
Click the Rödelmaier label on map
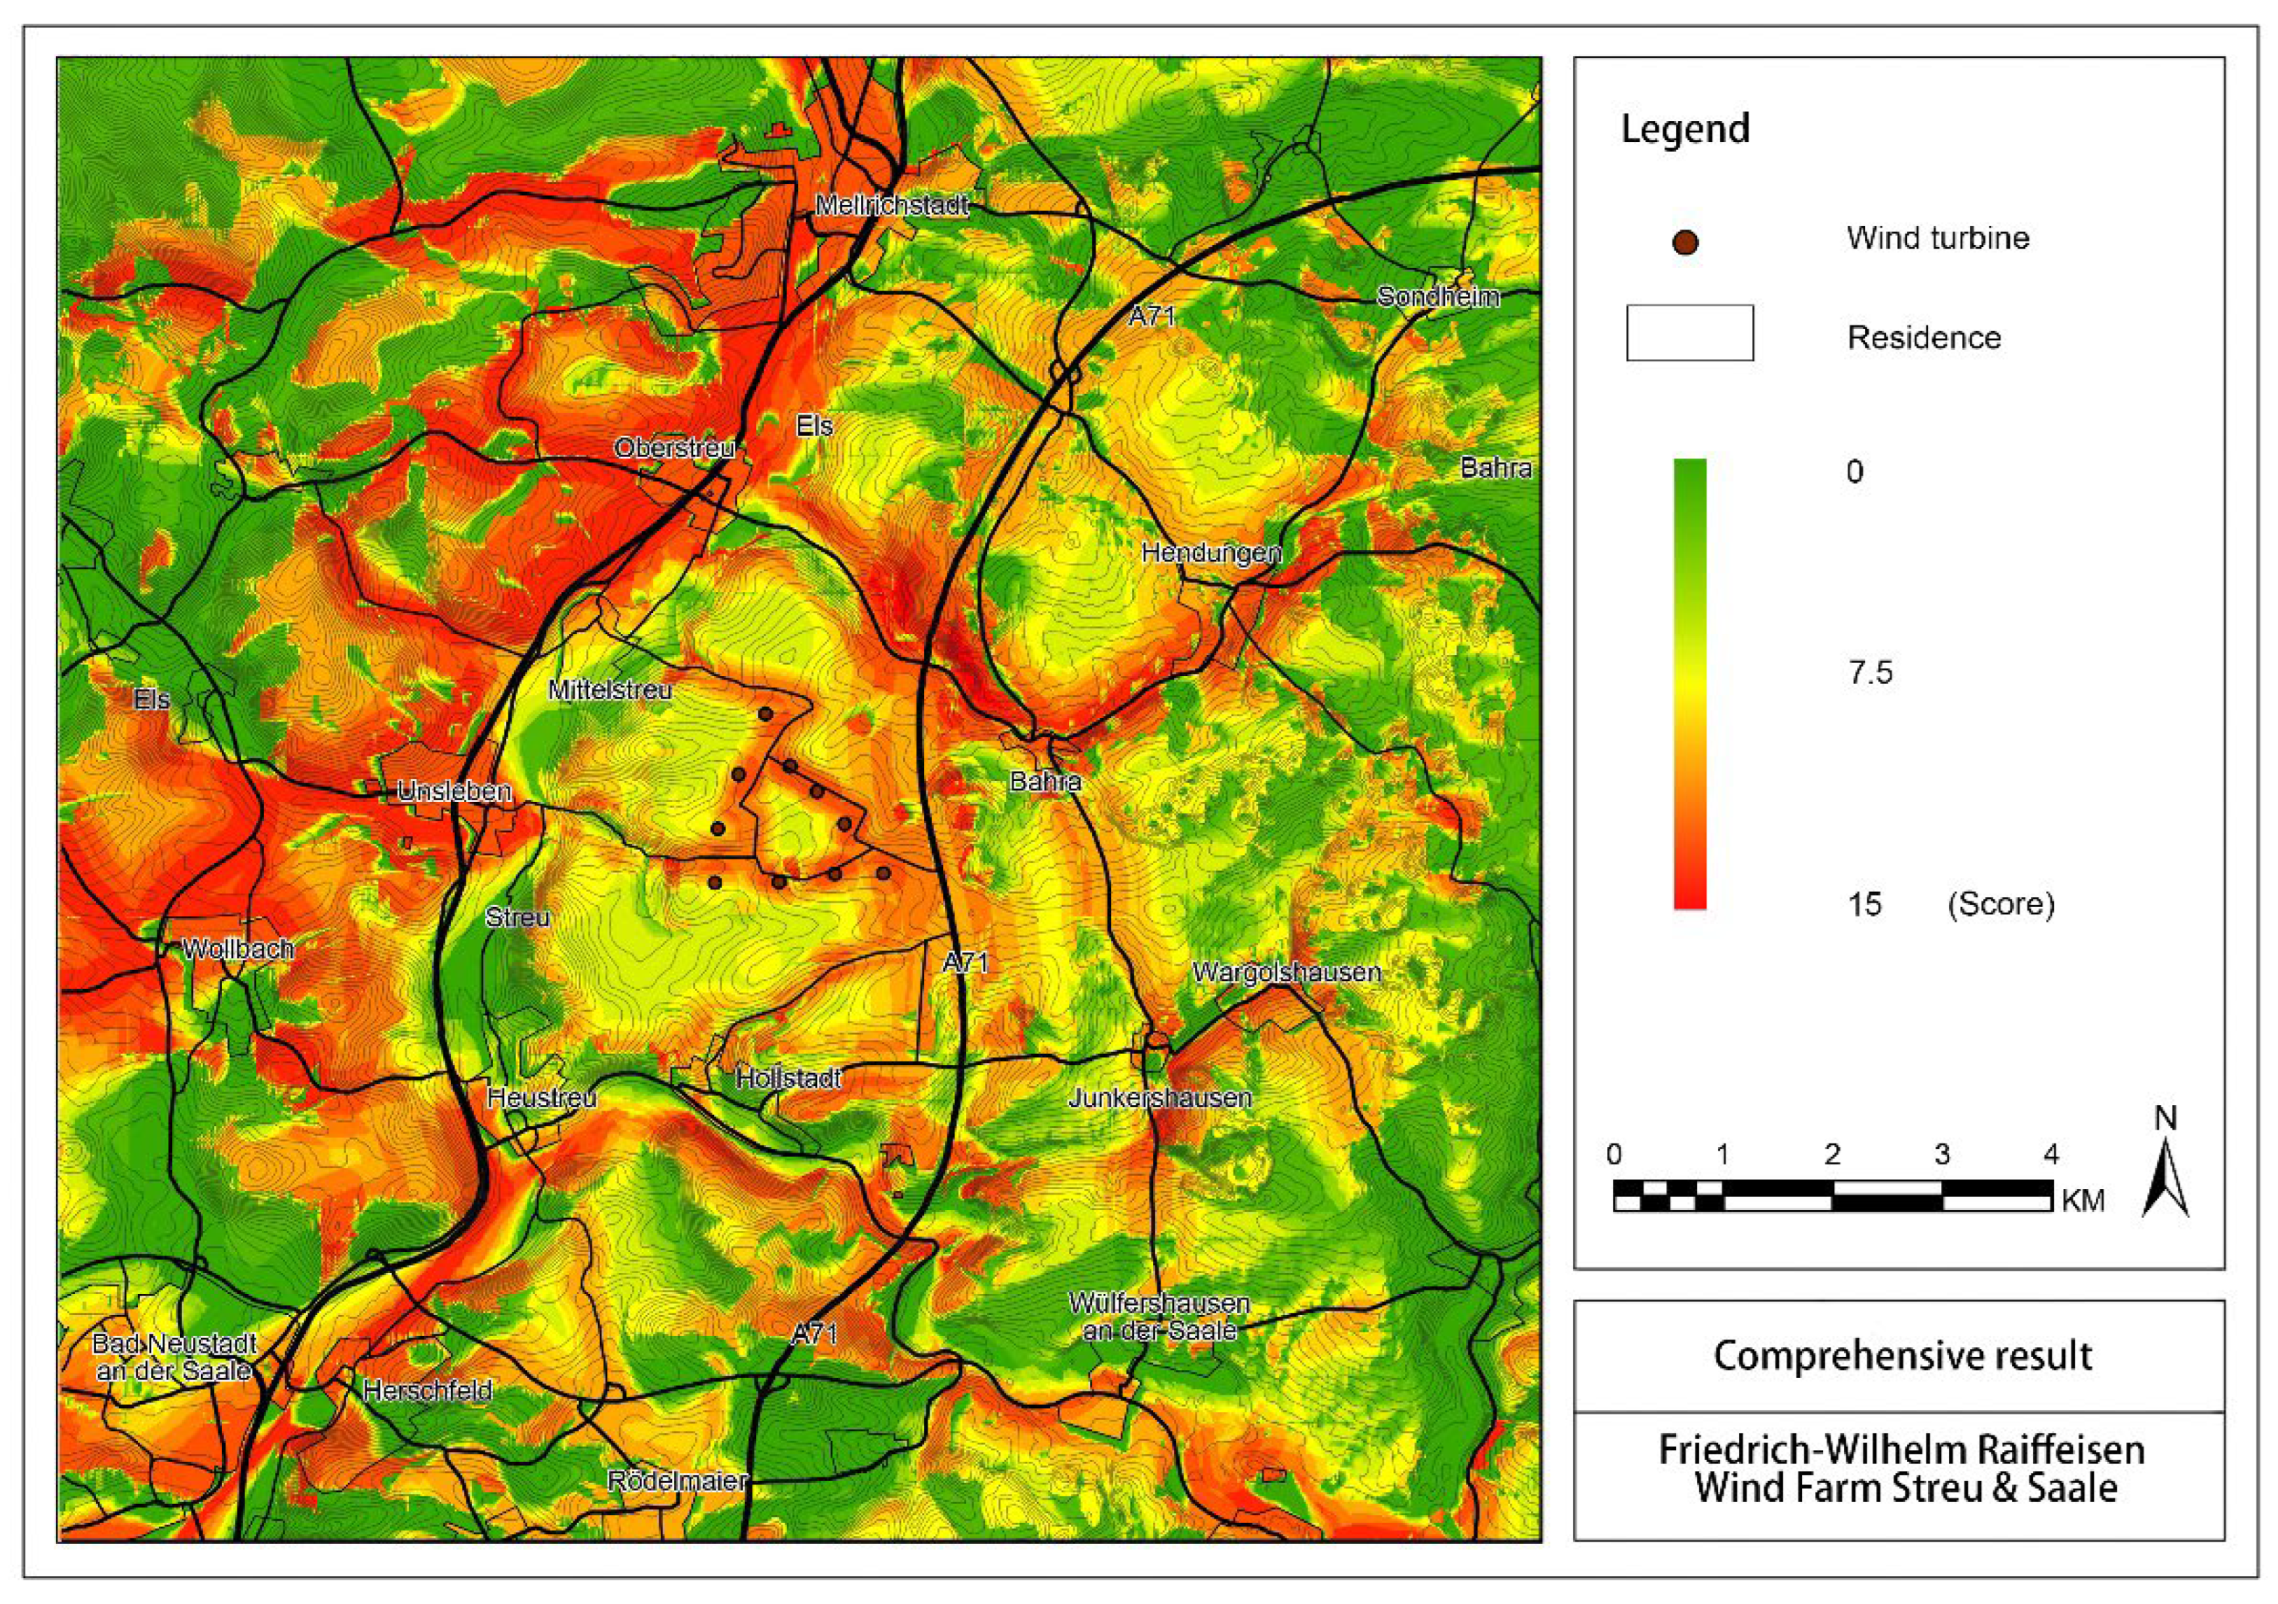coord(678,1480)
